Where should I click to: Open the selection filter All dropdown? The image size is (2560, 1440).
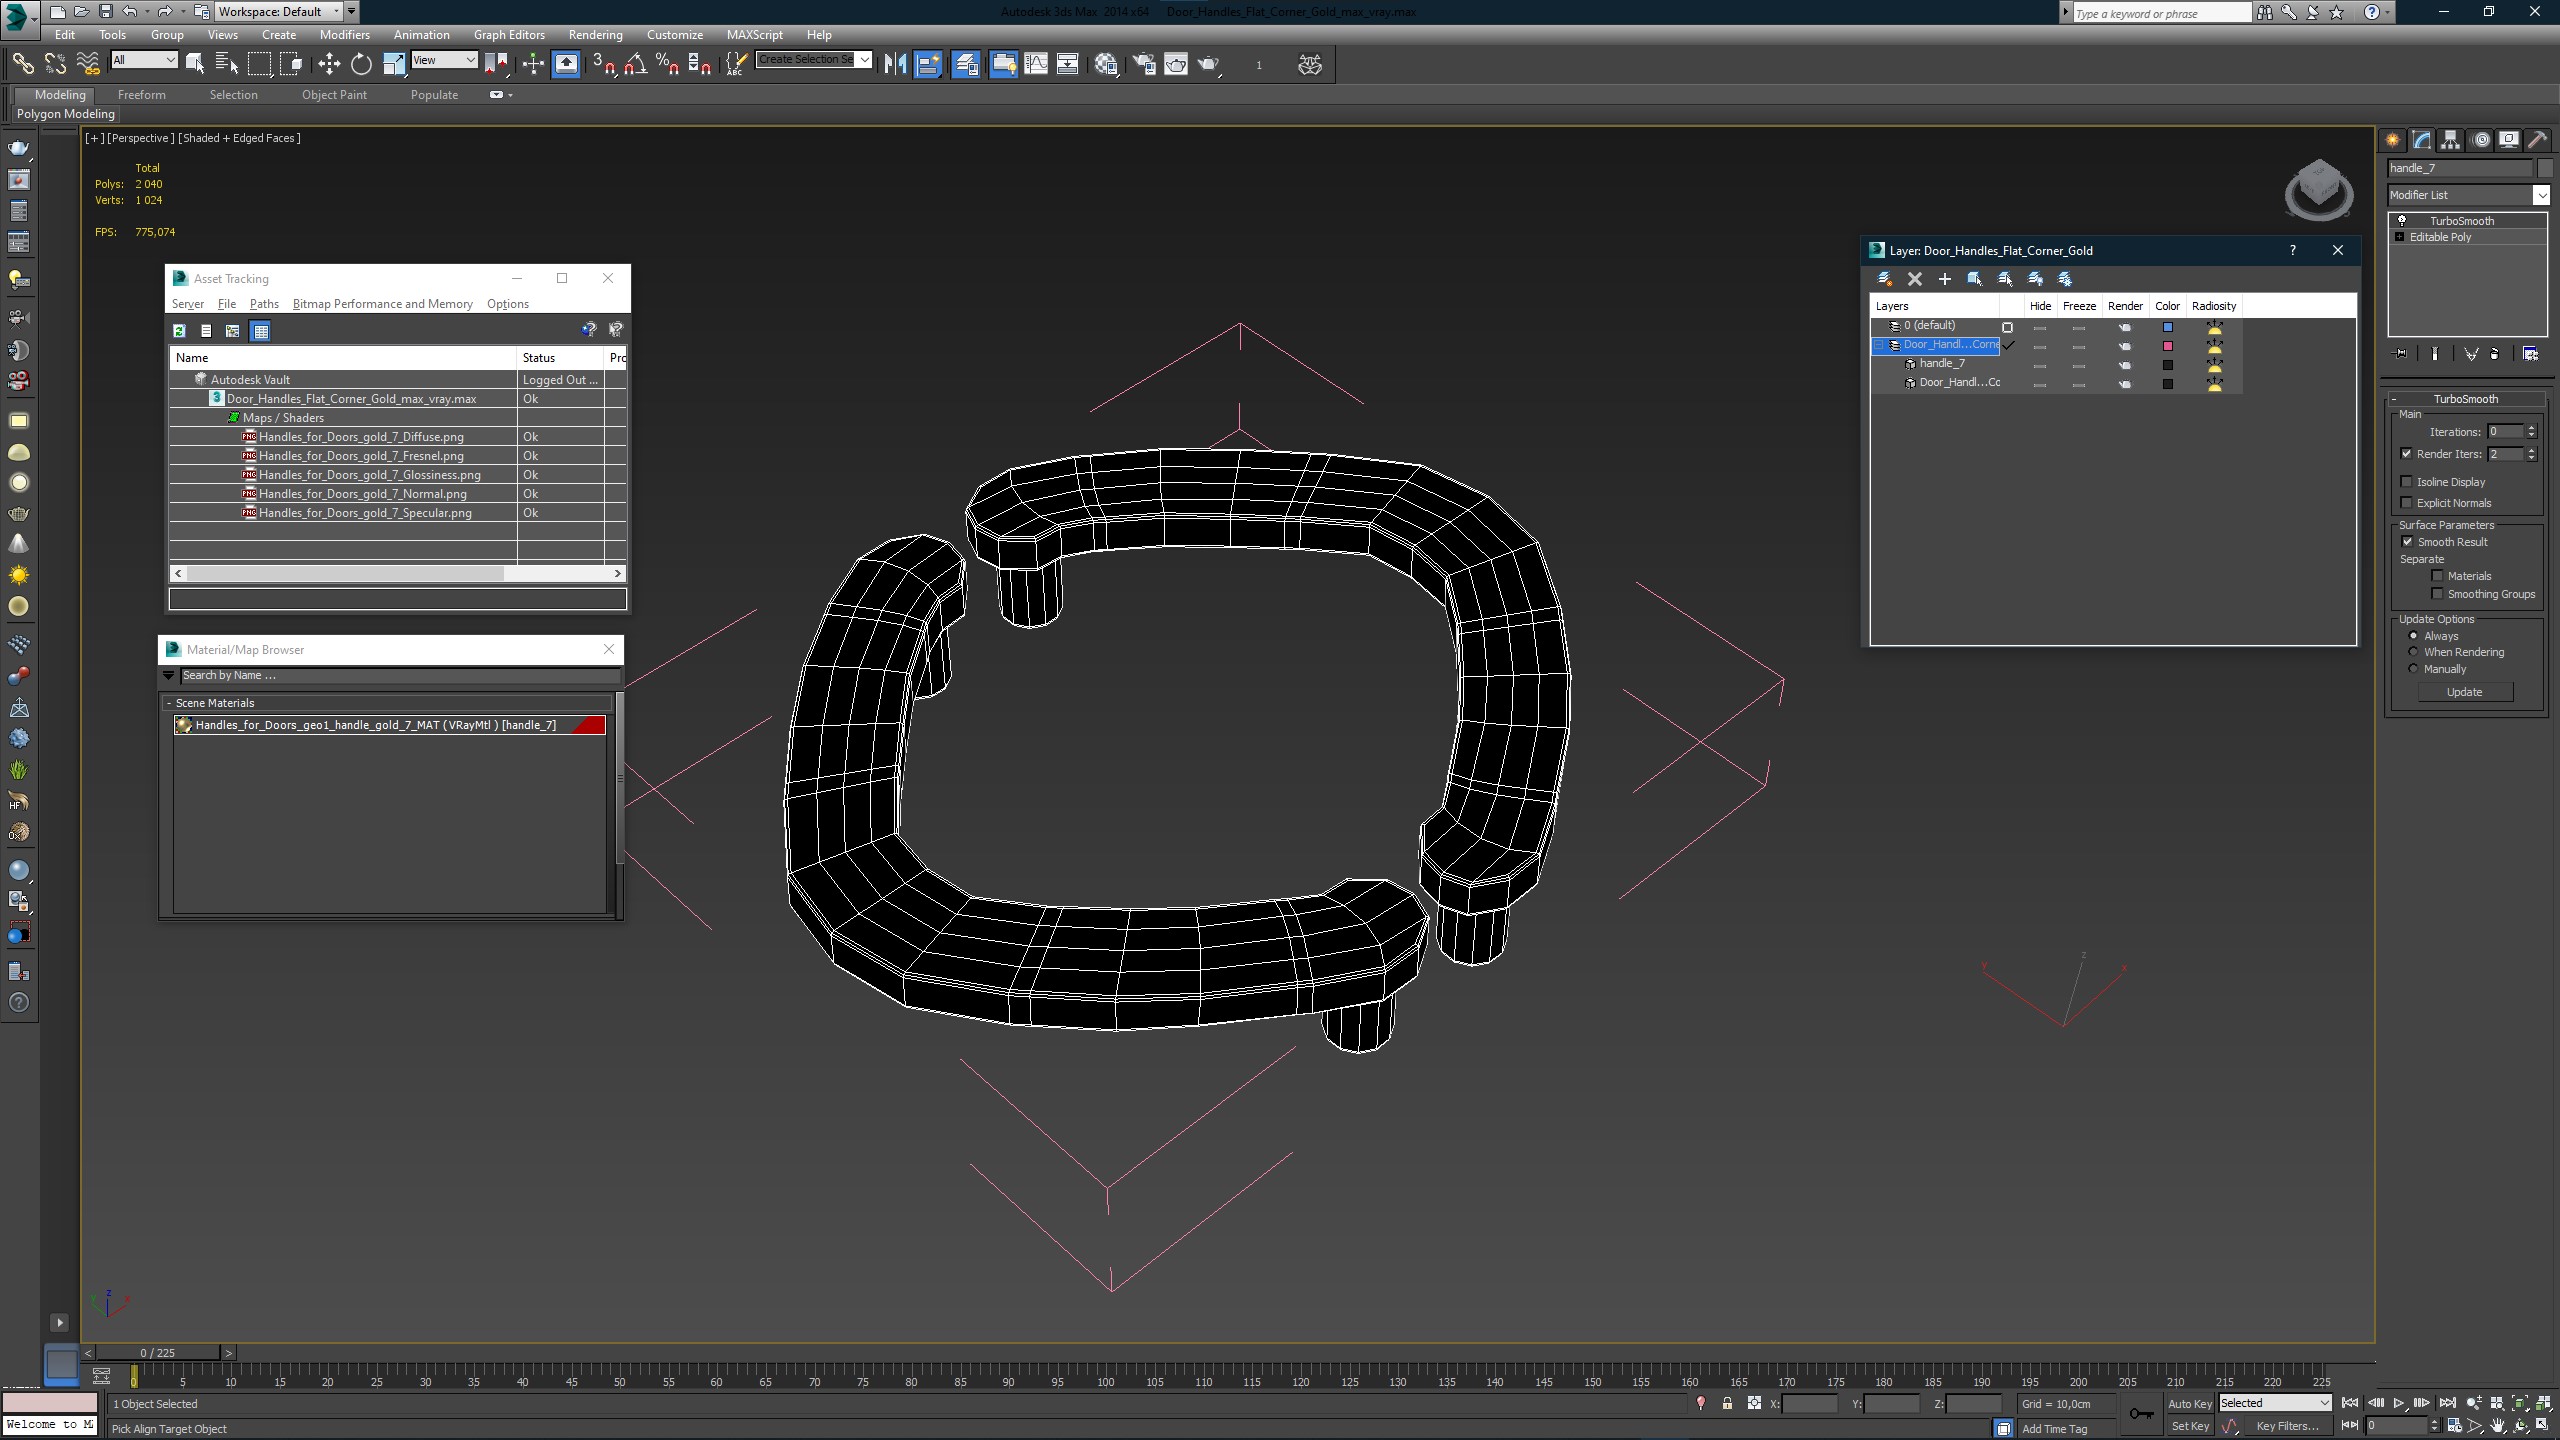click(144, 60)
